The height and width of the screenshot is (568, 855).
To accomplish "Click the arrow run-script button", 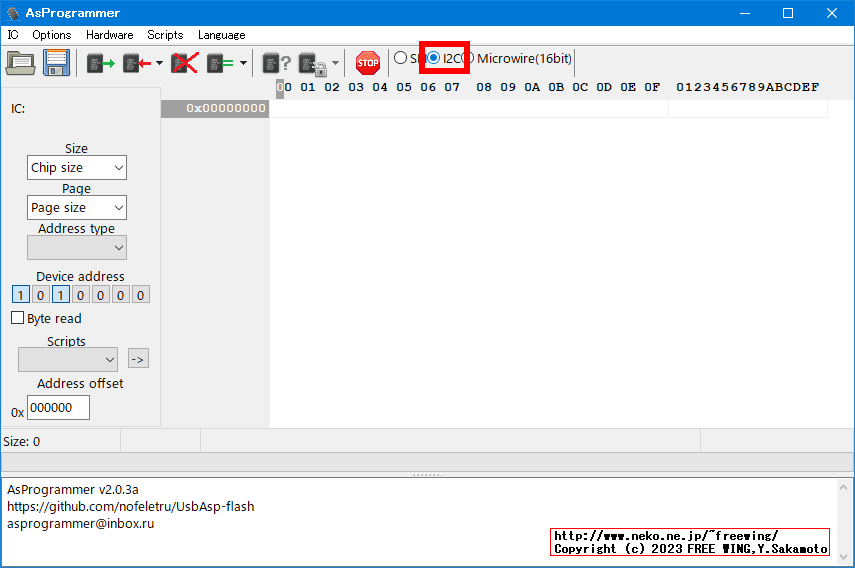I will click(x=138, y=359).
